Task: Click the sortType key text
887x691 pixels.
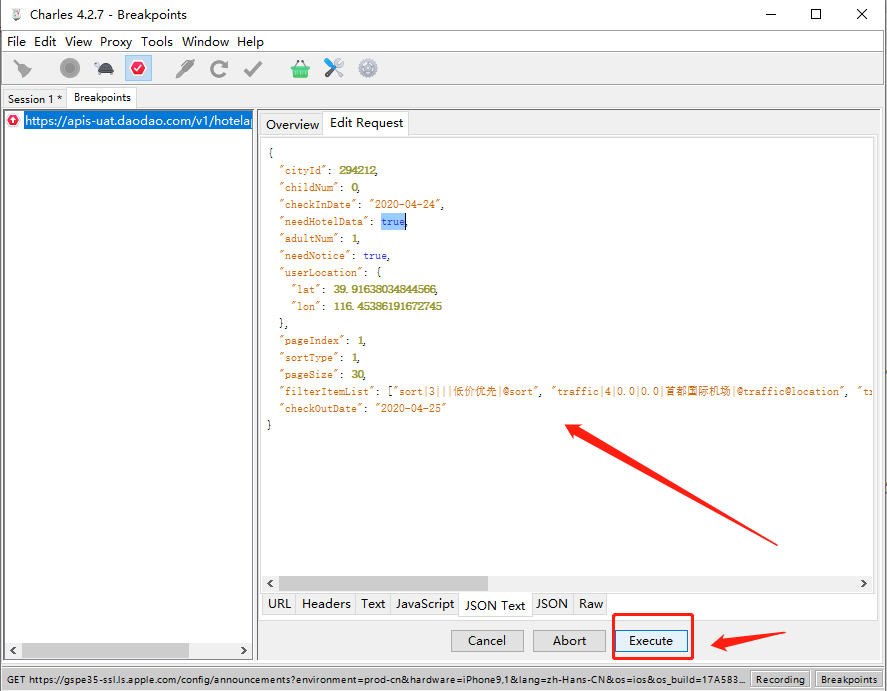Action: [x=309, y=357]
